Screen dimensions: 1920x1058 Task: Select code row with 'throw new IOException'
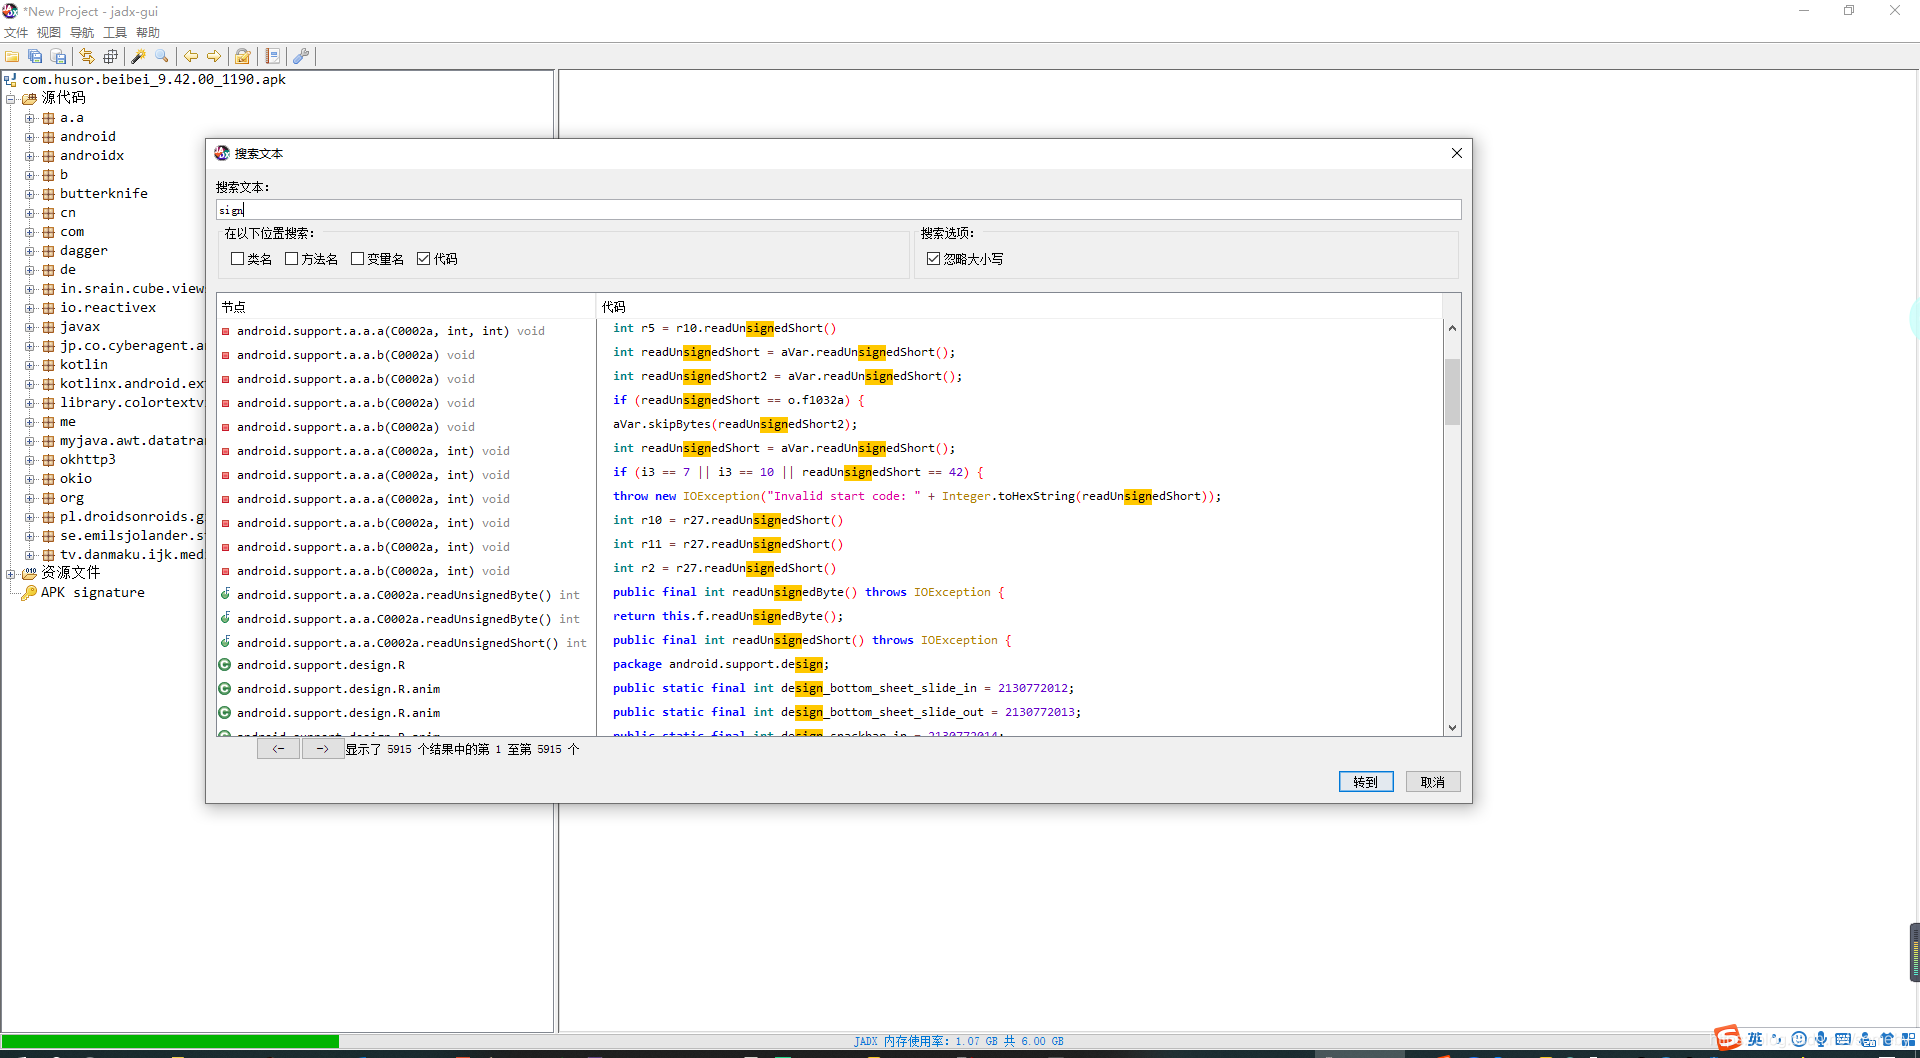(1020, 496)
